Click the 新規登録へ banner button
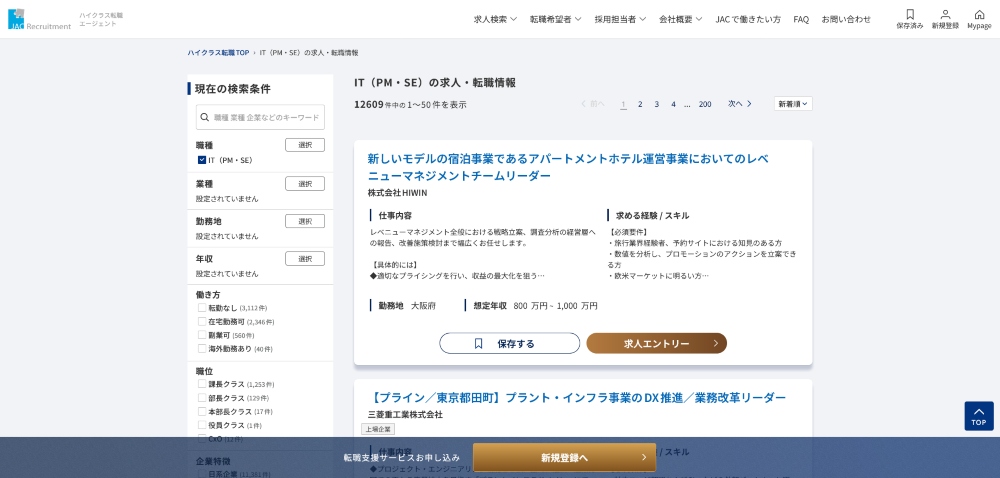The image size is (1000, 478). tap(564, 457)
